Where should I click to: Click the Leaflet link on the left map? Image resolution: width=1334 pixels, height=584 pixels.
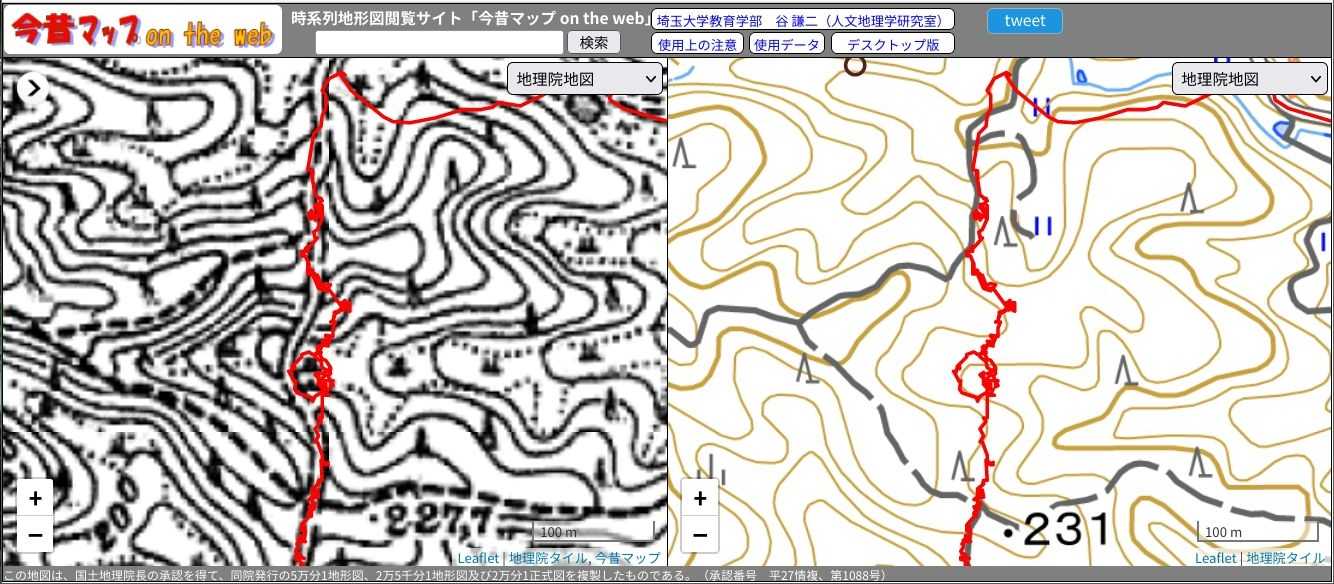478,558
